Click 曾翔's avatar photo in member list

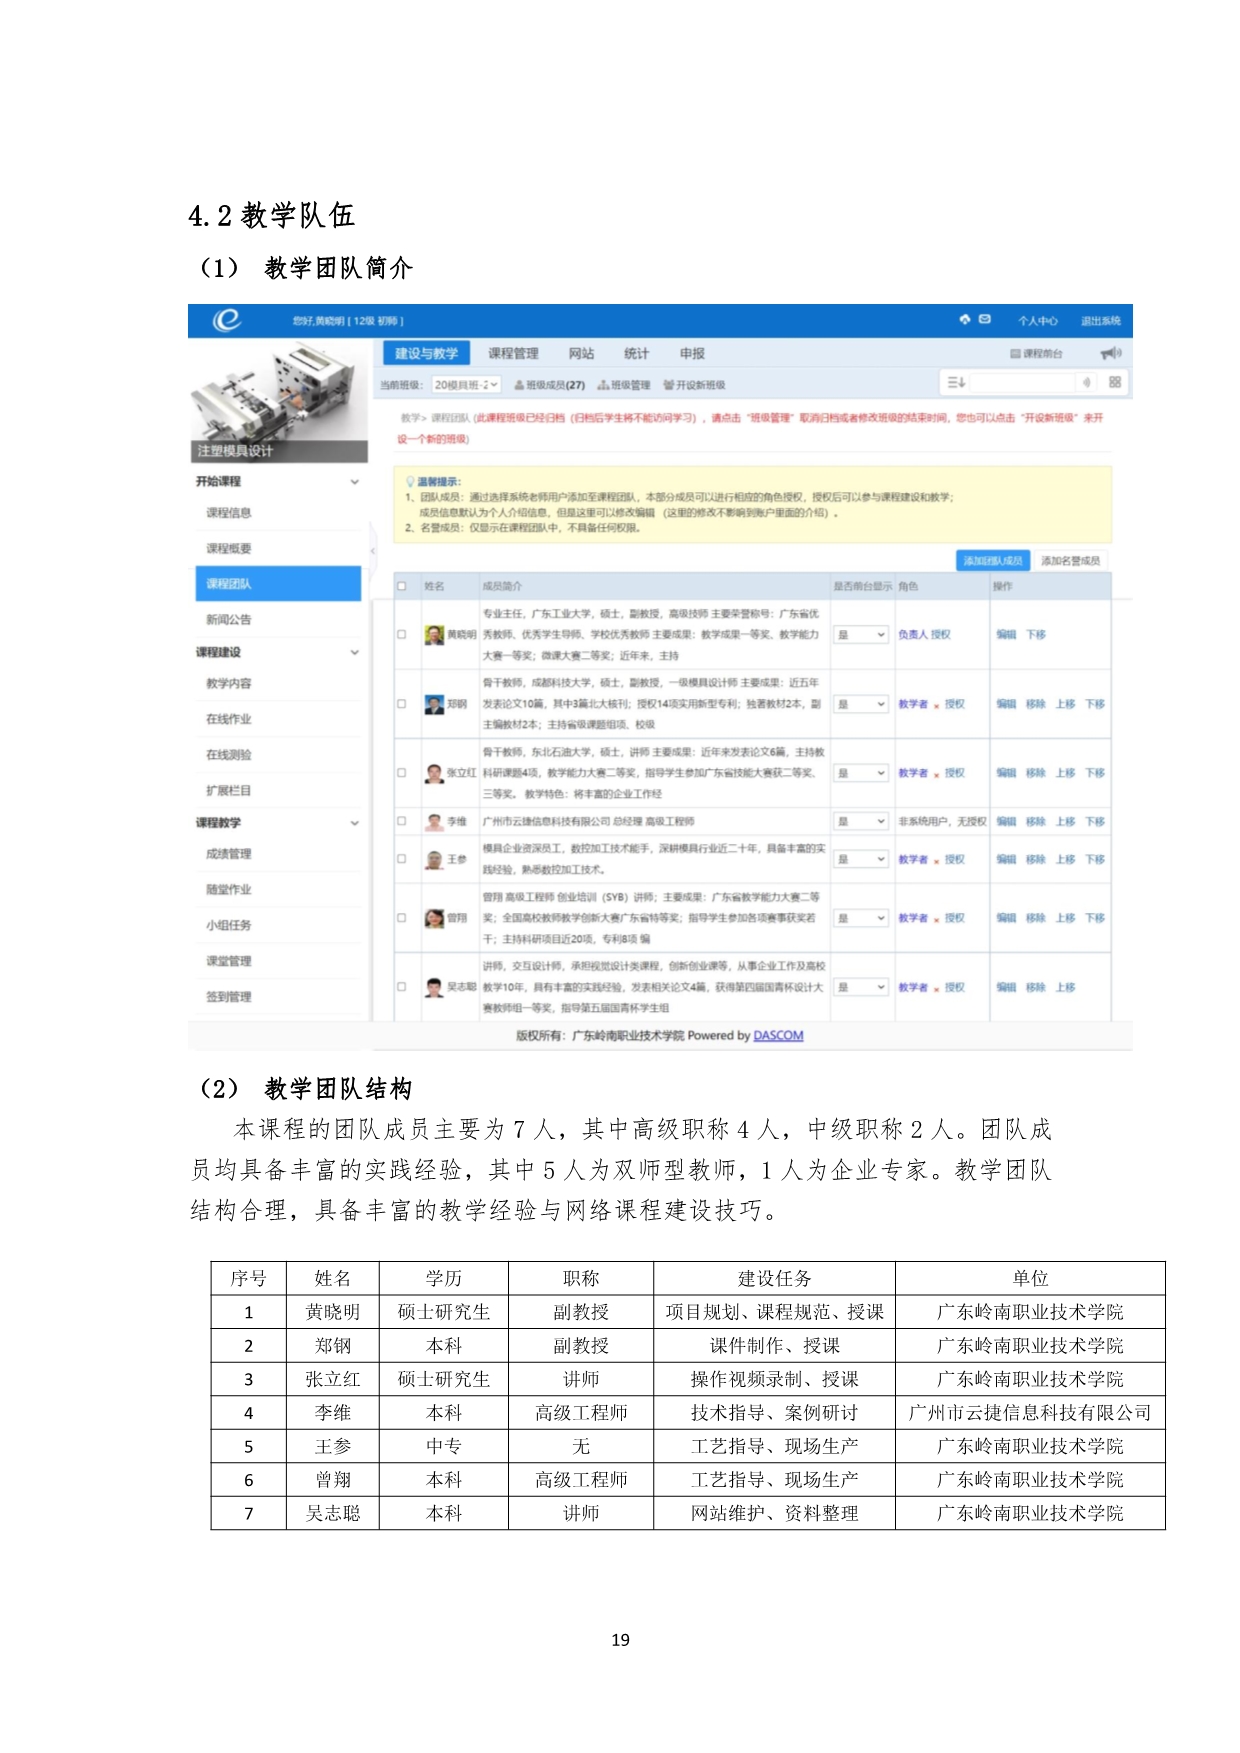[434, 918]
